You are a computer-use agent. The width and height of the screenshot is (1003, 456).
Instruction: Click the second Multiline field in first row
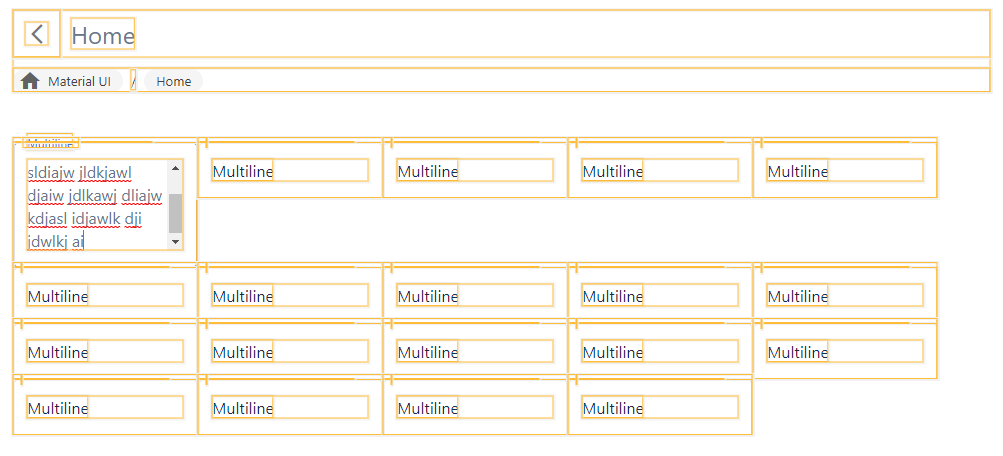click(290, 171)
